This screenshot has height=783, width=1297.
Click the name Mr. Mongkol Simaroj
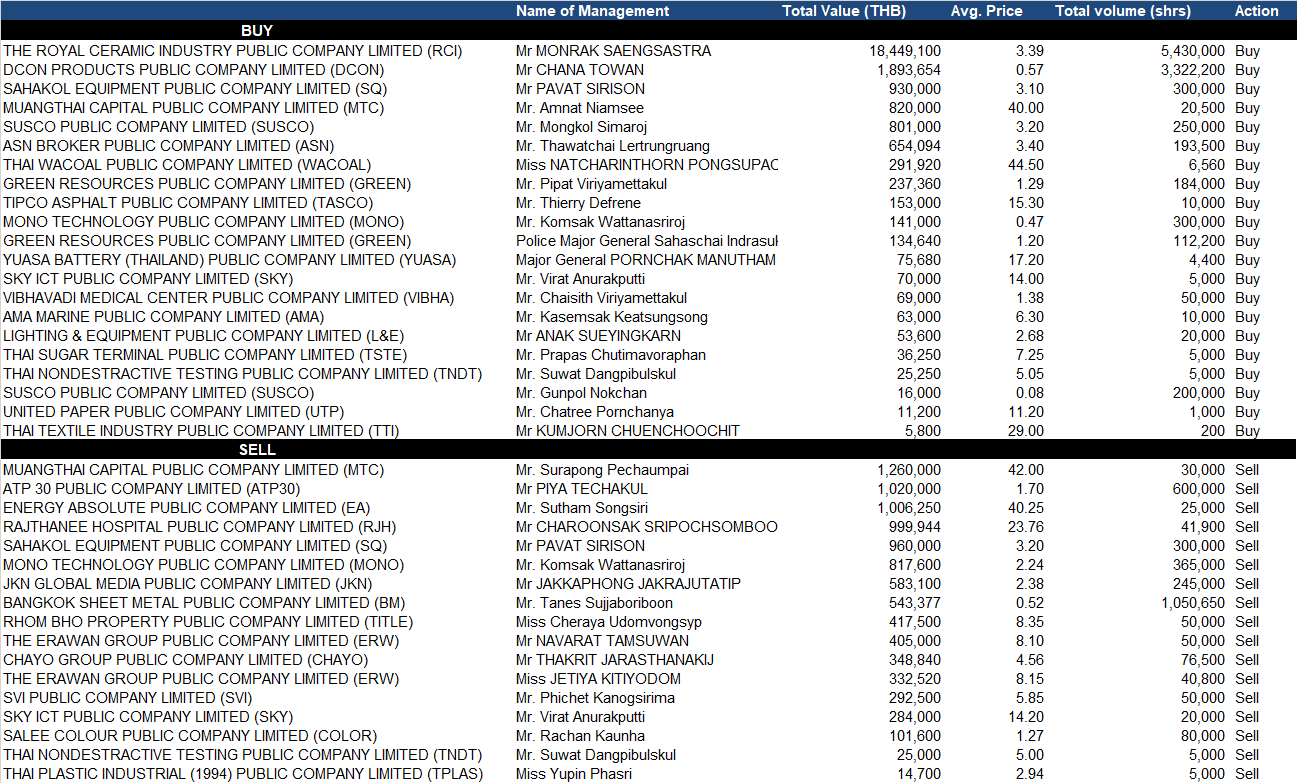582,126
